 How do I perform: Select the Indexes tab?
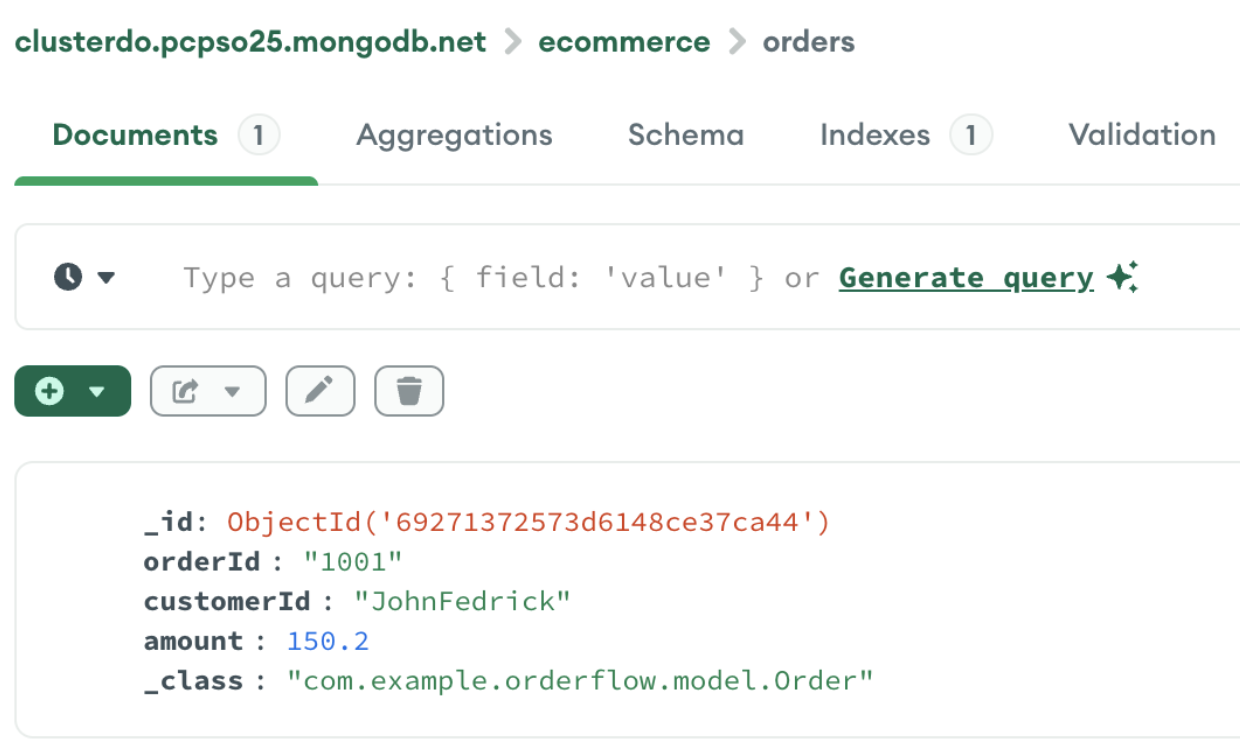point(874,135)
